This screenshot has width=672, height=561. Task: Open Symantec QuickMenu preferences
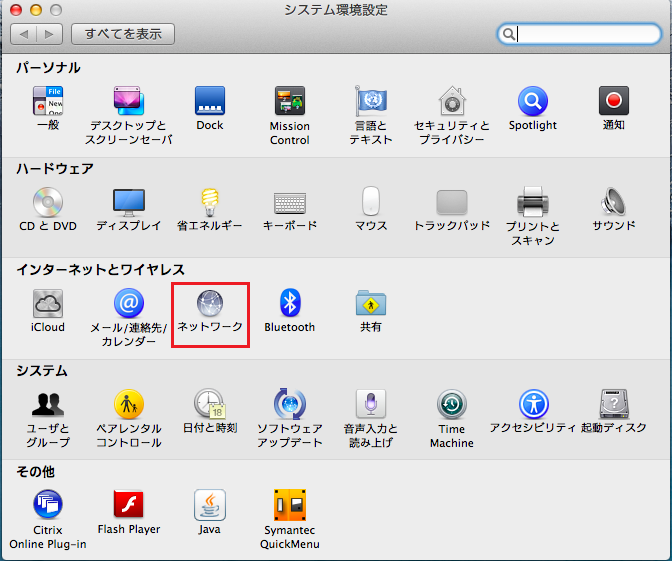[290, 505]
